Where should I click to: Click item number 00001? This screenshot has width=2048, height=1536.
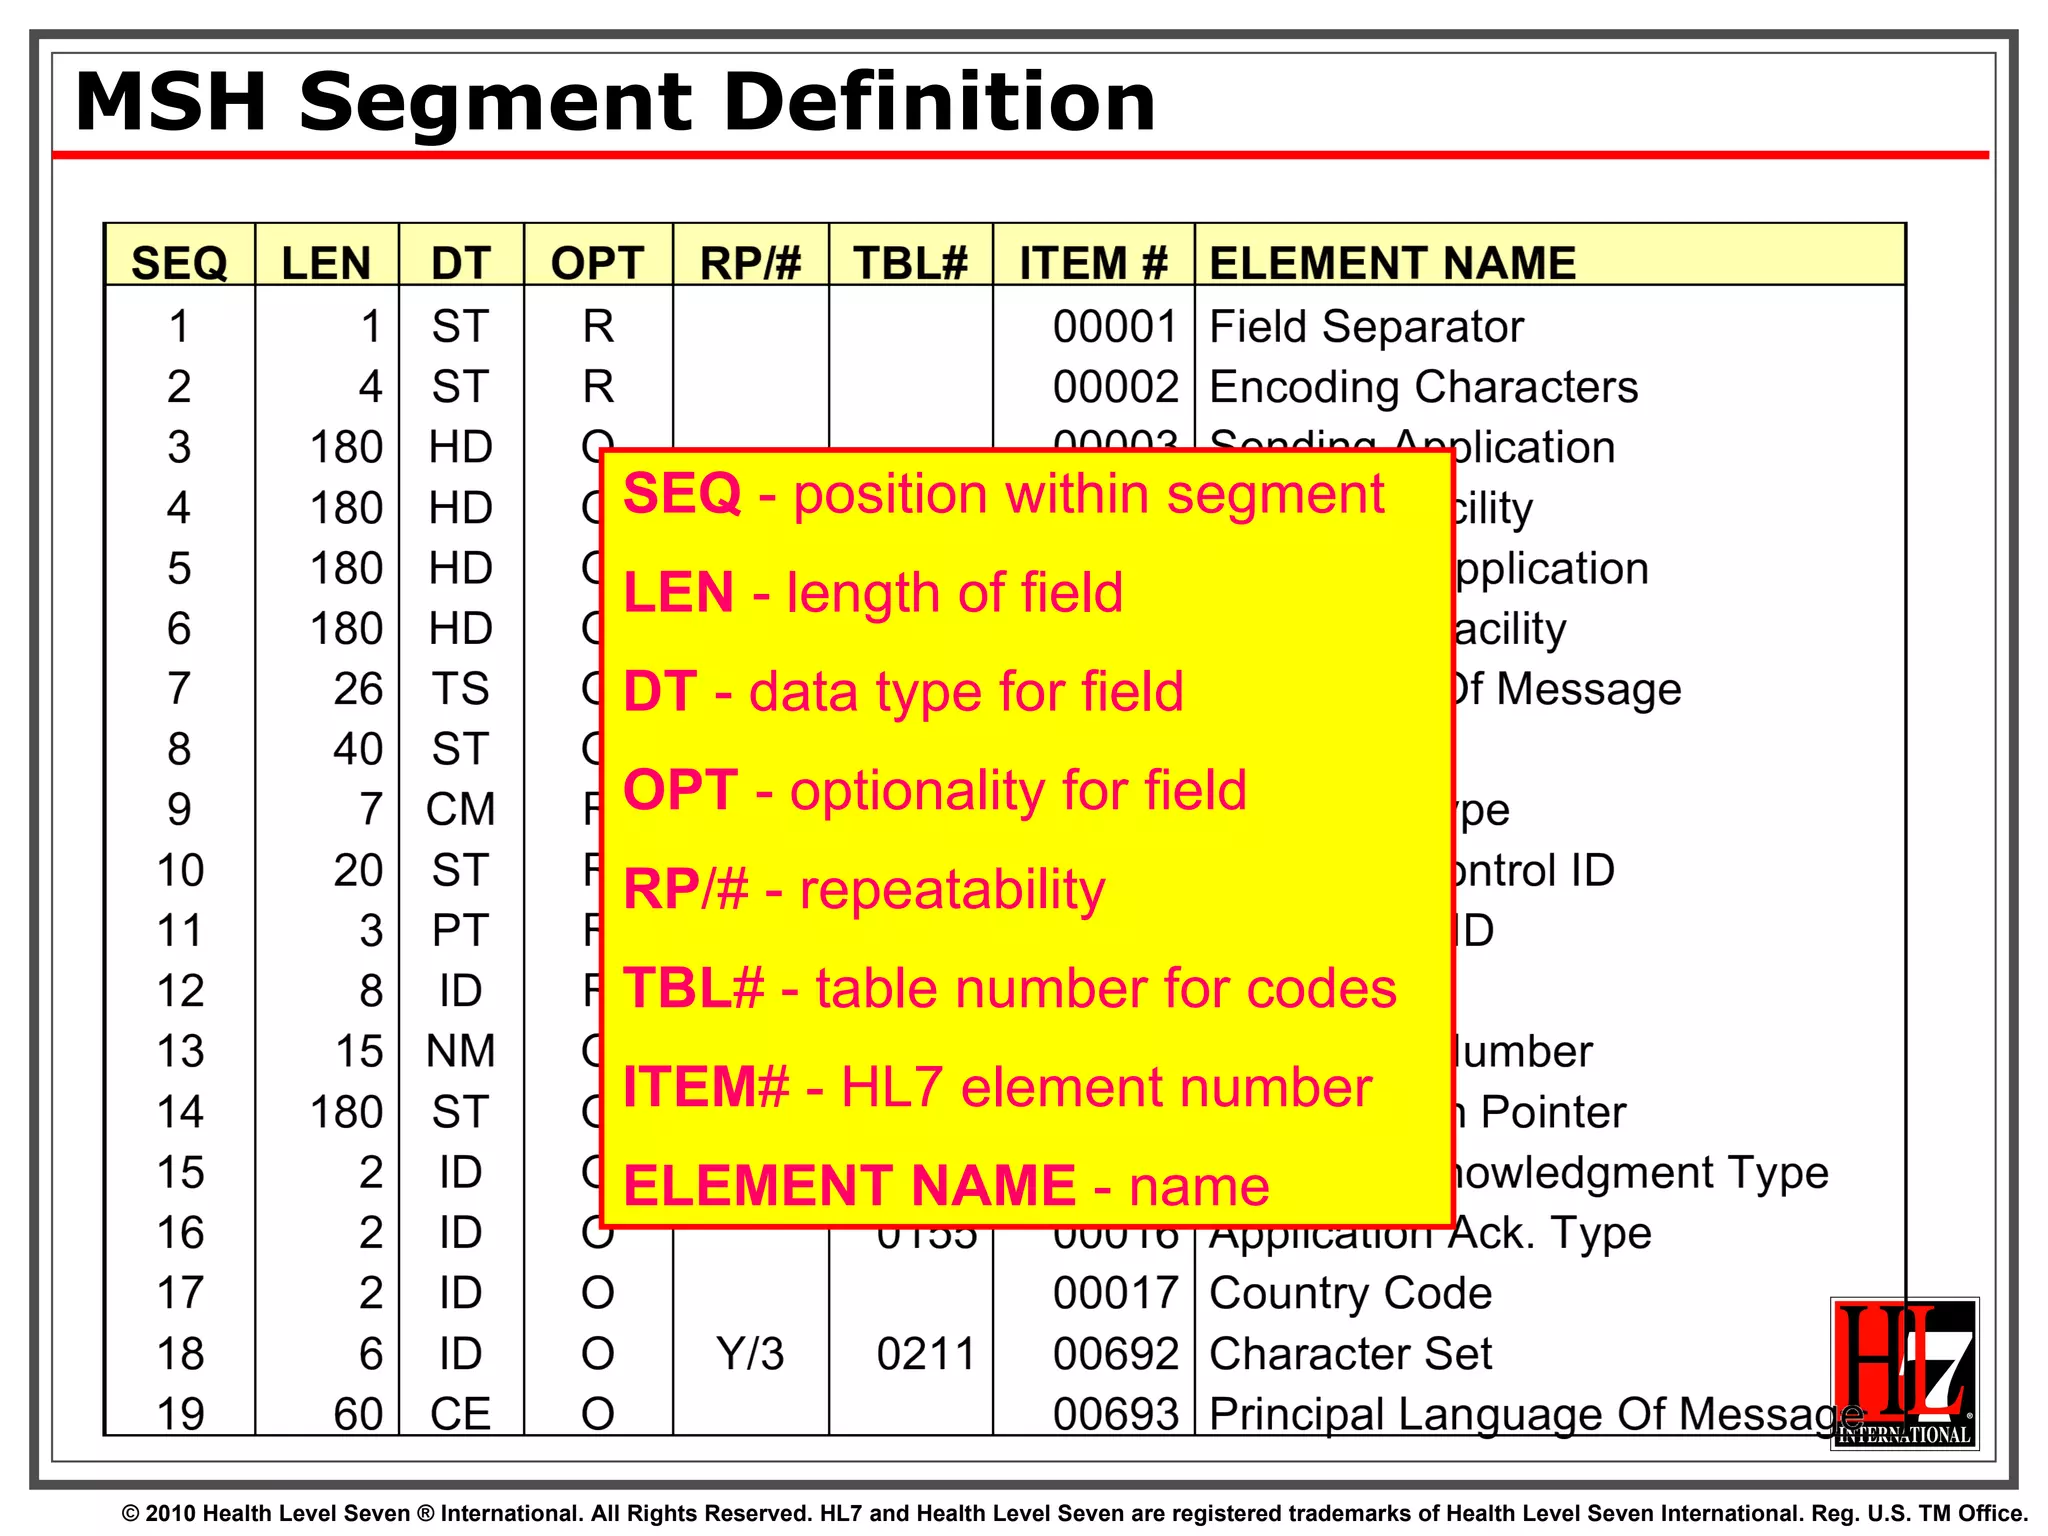pos(1115,327)
